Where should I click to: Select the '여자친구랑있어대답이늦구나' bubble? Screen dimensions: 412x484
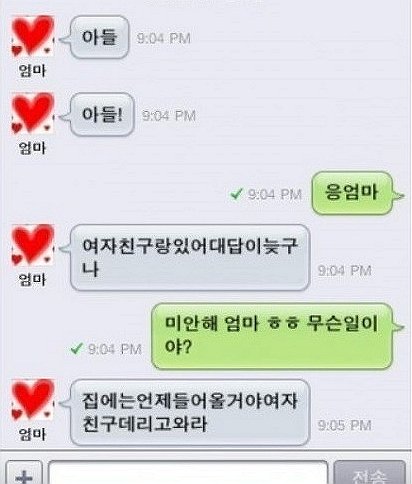tap(190, 257)
